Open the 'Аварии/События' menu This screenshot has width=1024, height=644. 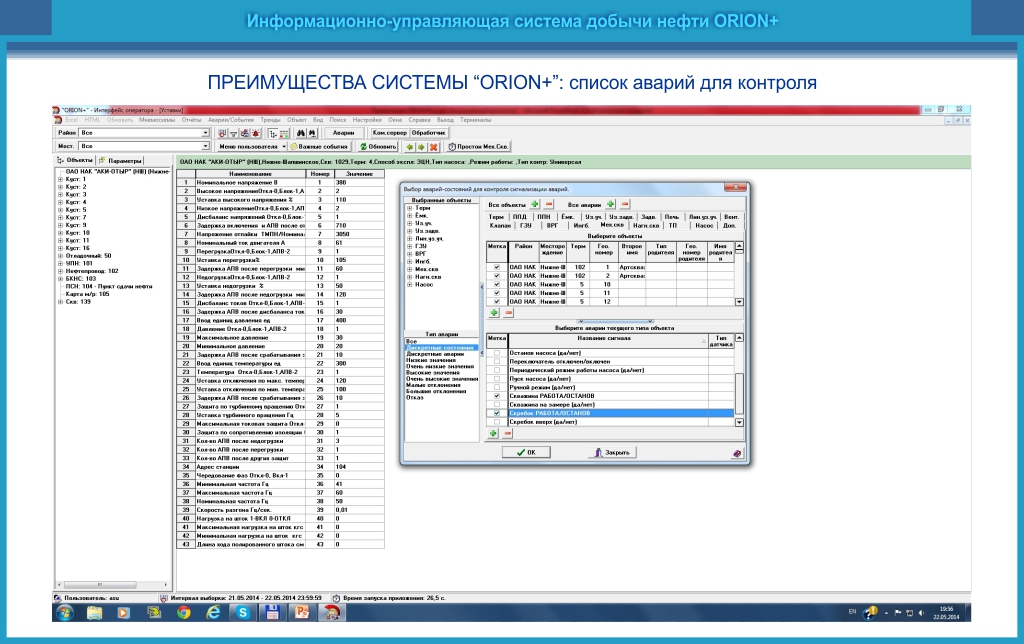(231, 120)
